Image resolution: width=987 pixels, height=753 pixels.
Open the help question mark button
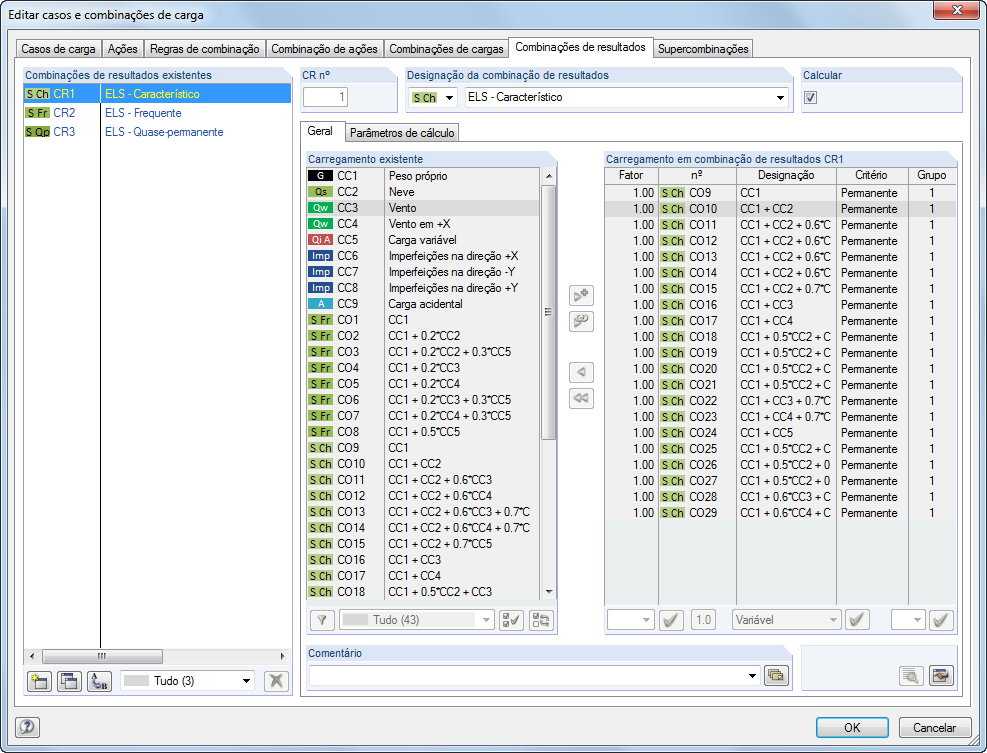coord(27,727)
